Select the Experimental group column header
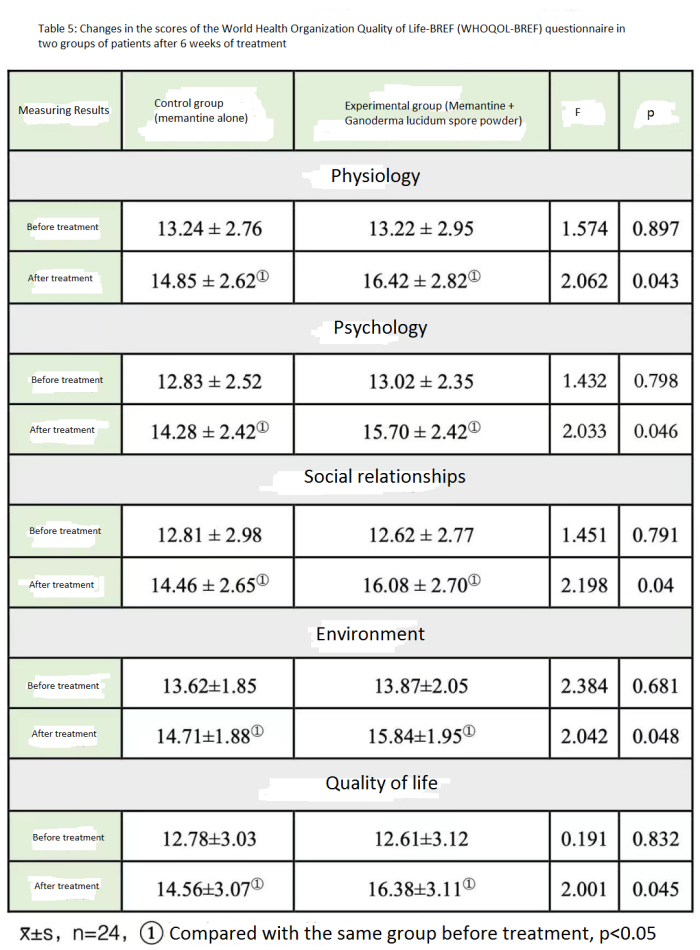This screenshot has width=700, height=950. tap(420, 112)
